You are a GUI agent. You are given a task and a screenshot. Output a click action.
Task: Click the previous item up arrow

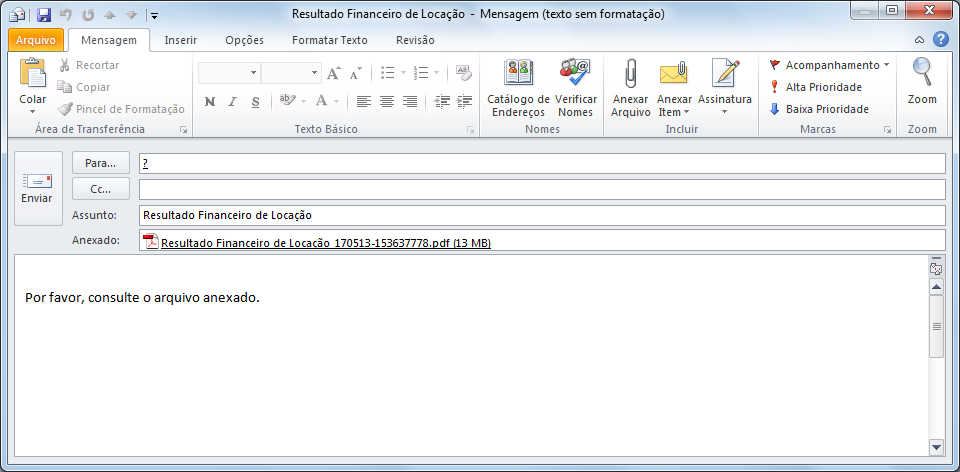(110, 15)
